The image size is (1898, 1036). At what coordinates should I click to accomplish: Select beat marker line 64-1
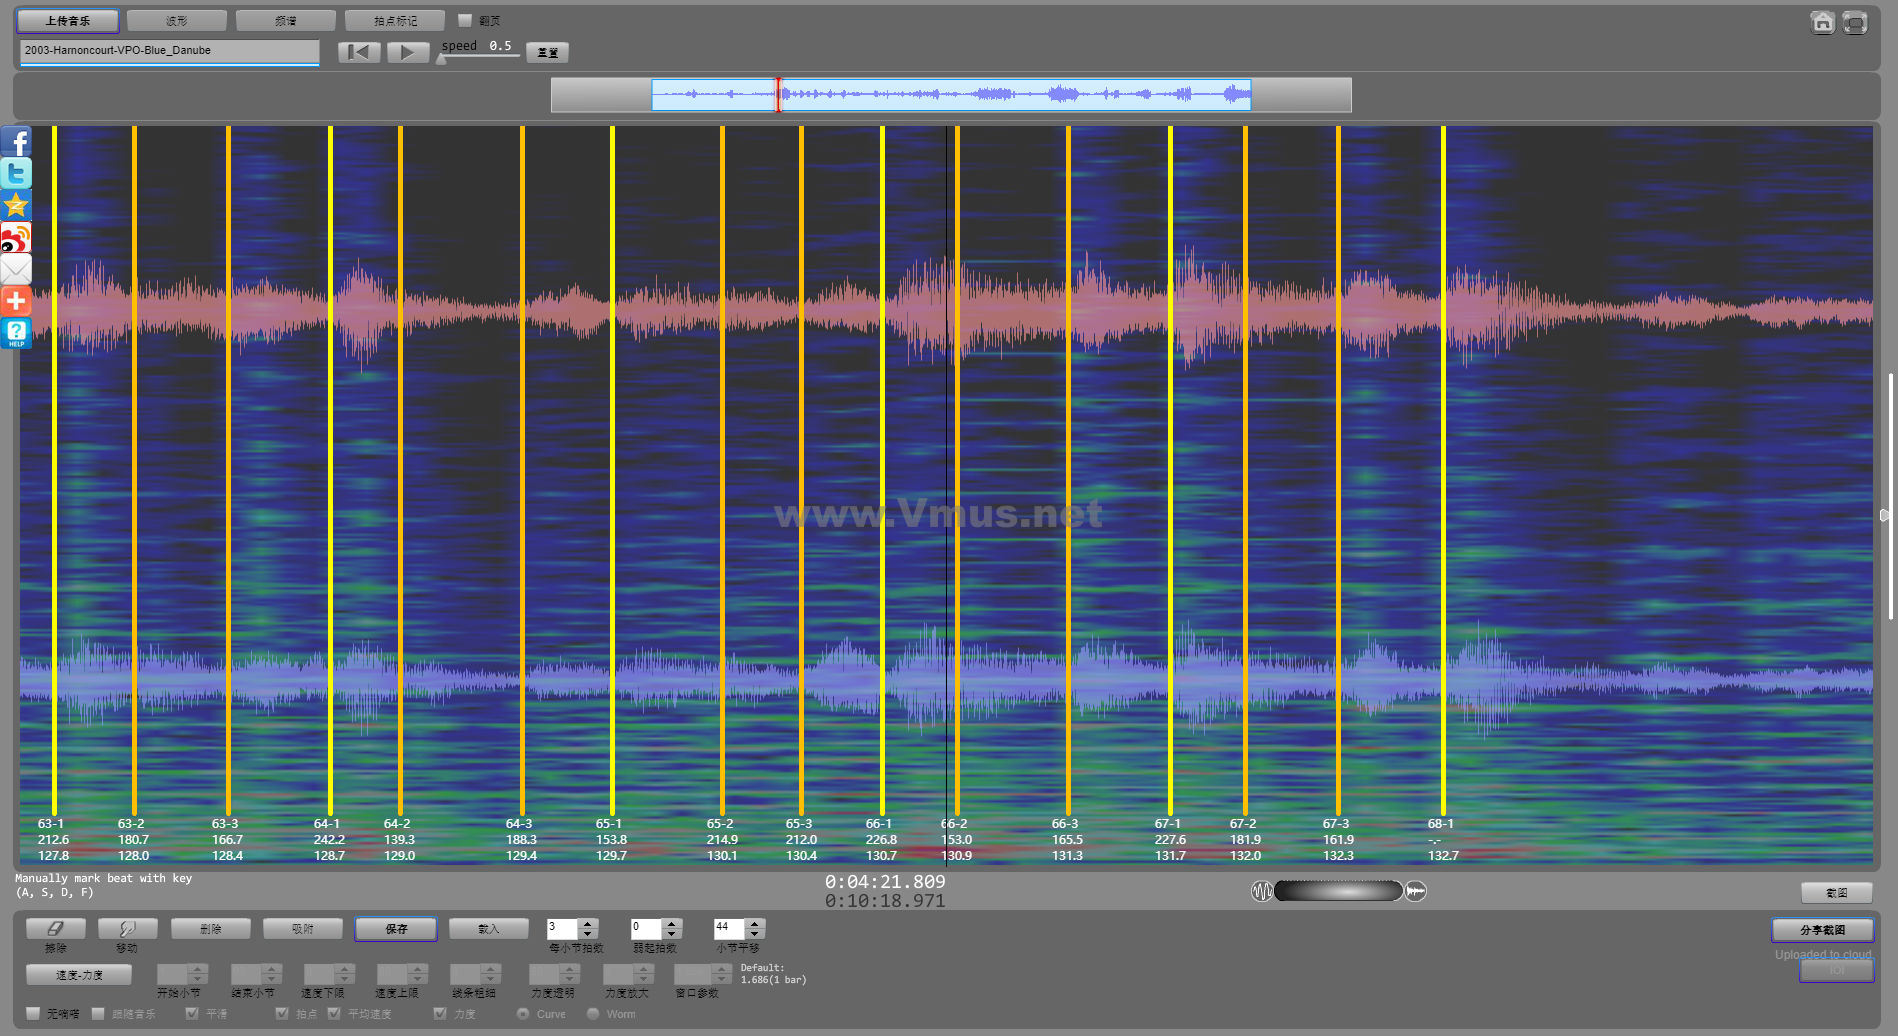331,470
